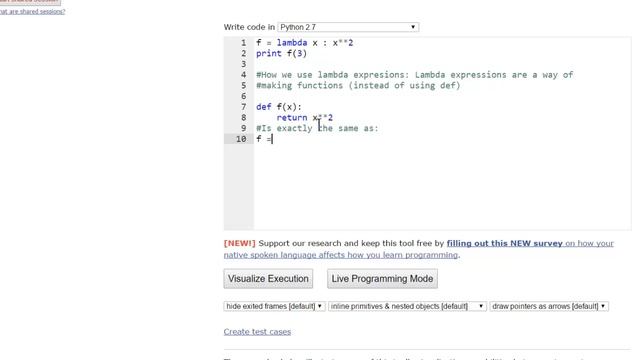Open the Python 2.7 language dropdown
Image resolution: width=640 pixels, height=360 pixels.
tap(348, 27)
